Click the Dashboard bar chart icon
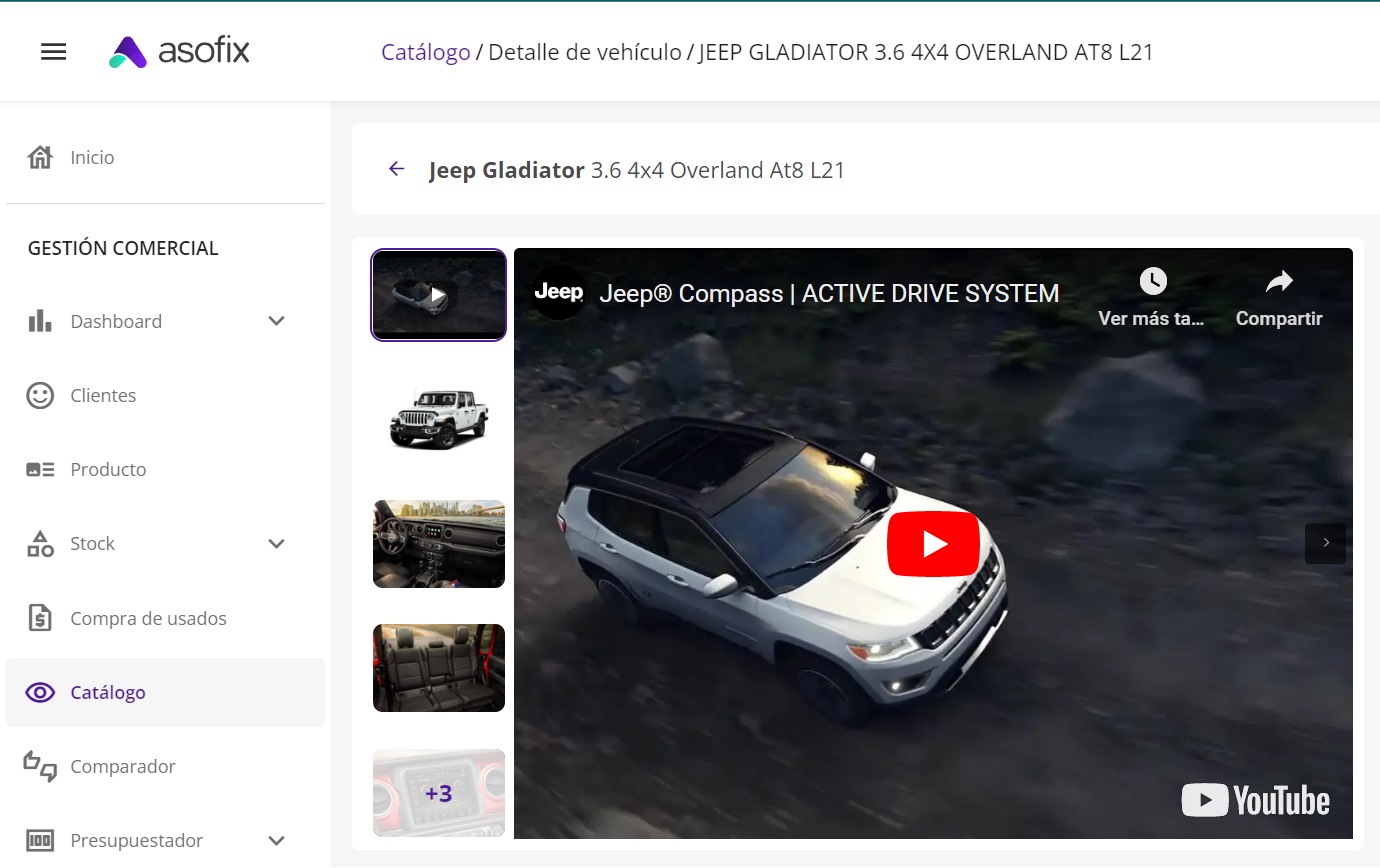 tap(40, 321)
